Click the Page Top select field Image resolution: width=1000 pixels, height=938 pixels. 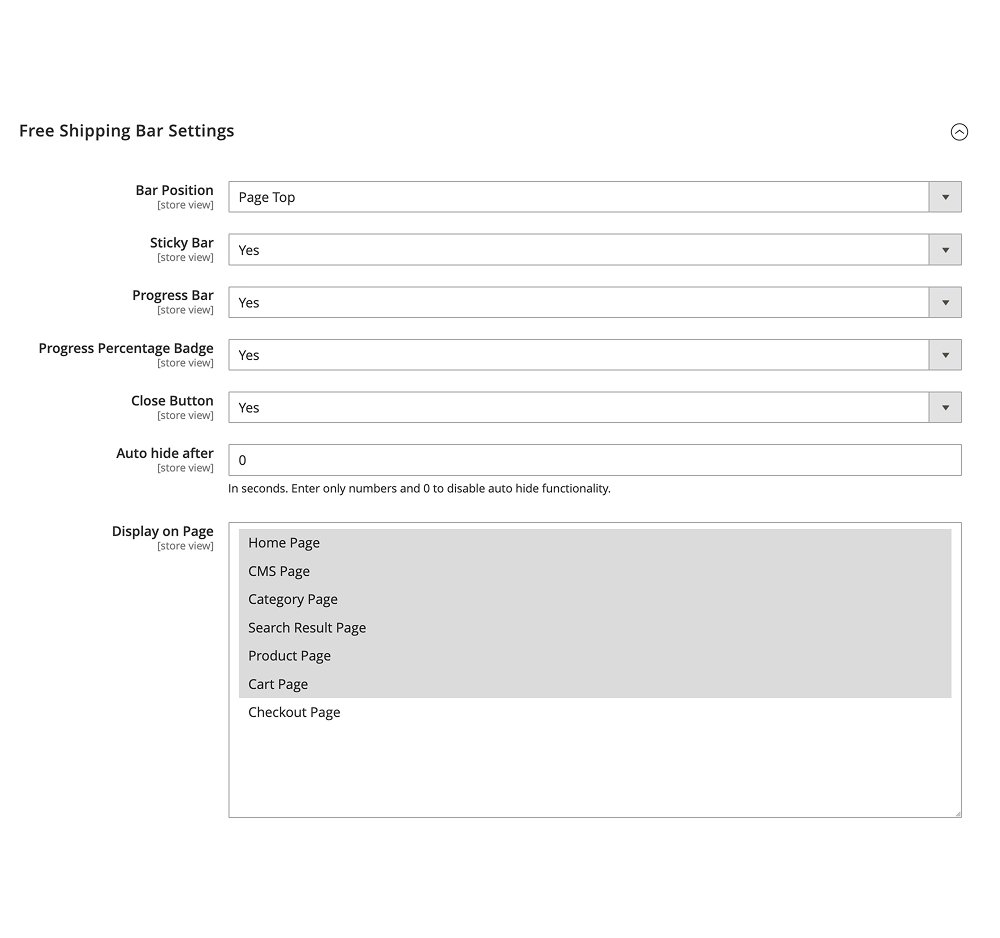click(x=594, y=197)
